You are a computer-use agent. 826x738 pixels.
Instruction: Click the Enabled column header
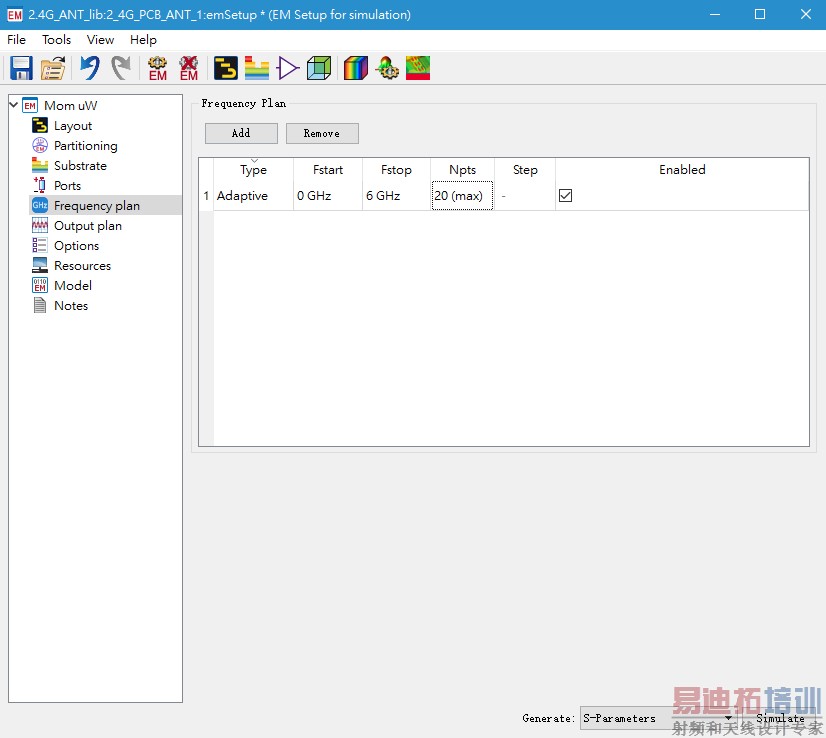click(682, 170)
